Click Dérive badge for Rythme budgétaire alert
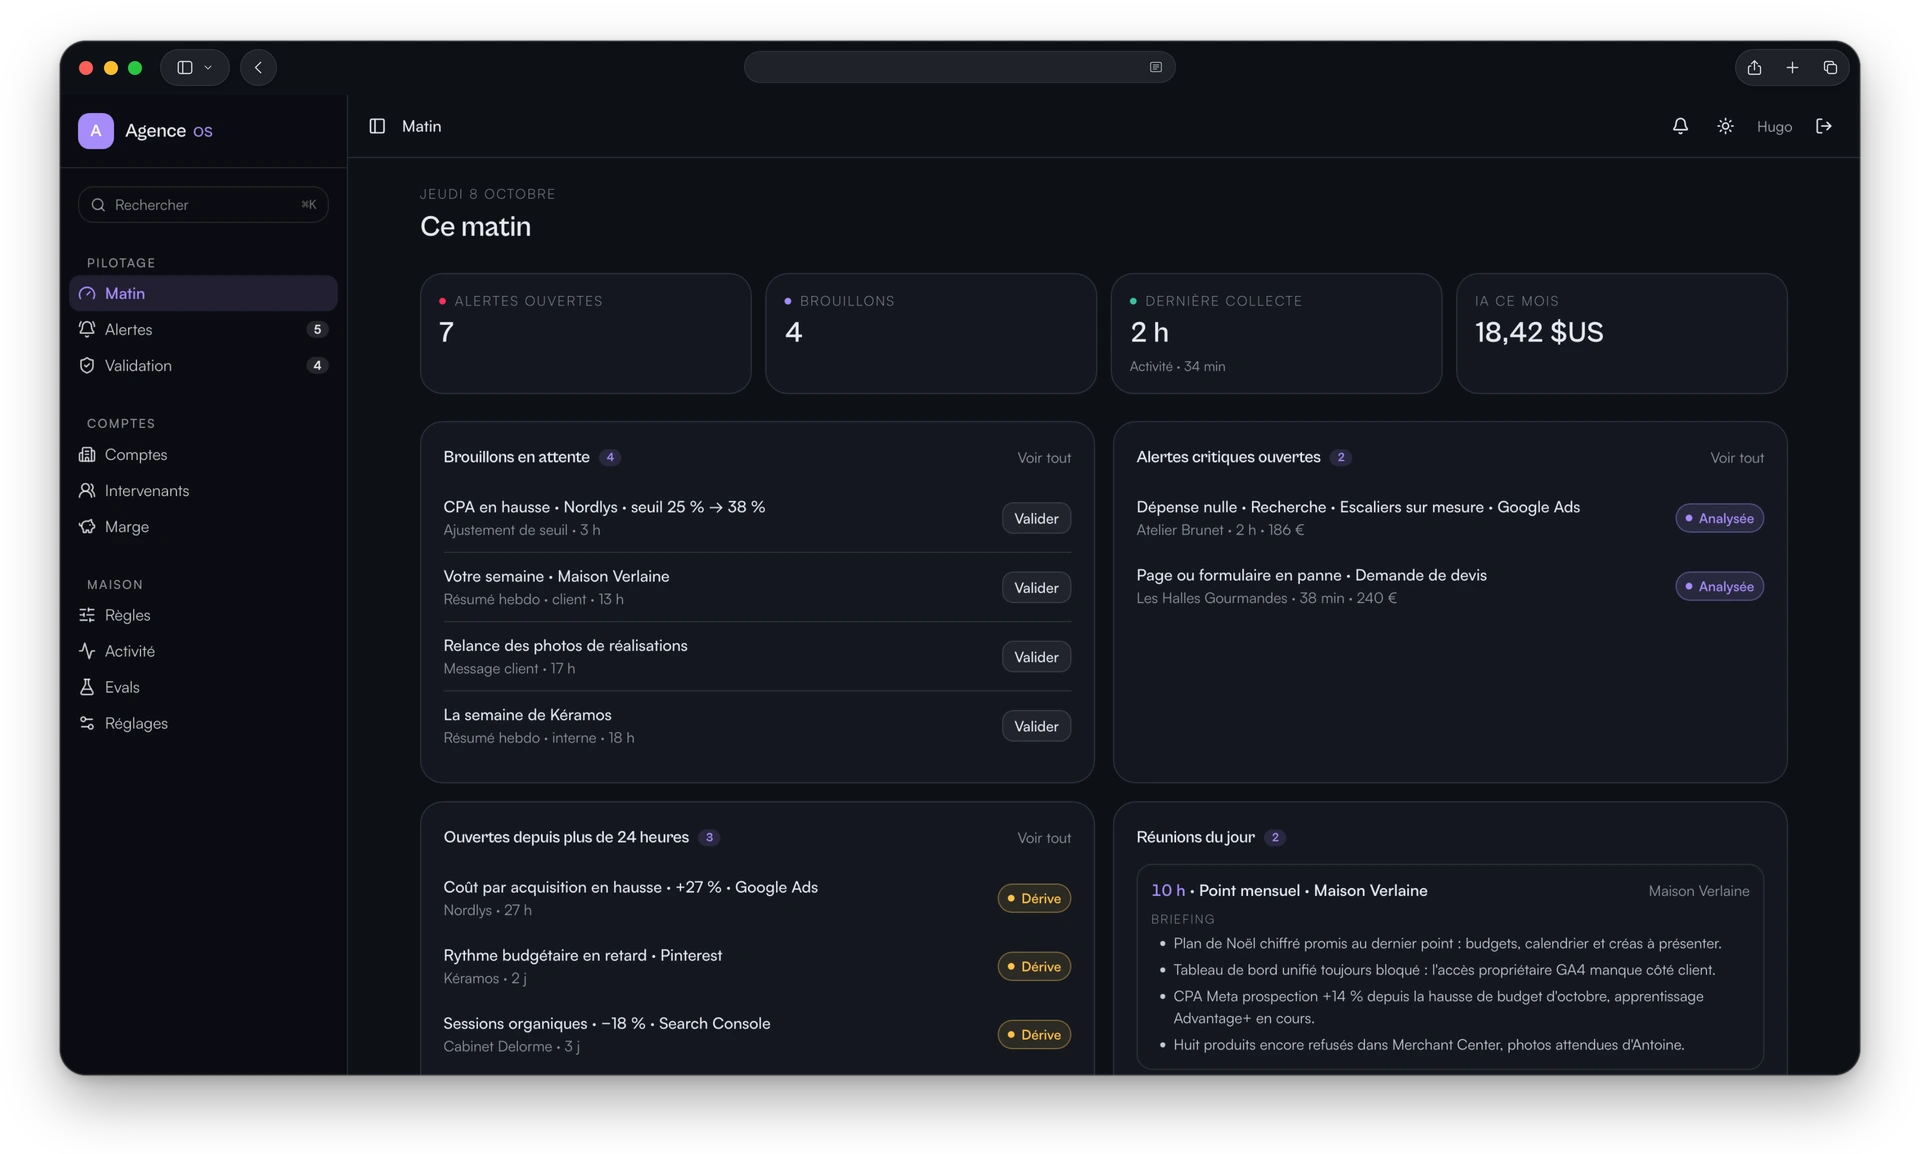 (x=1034, y=966)
